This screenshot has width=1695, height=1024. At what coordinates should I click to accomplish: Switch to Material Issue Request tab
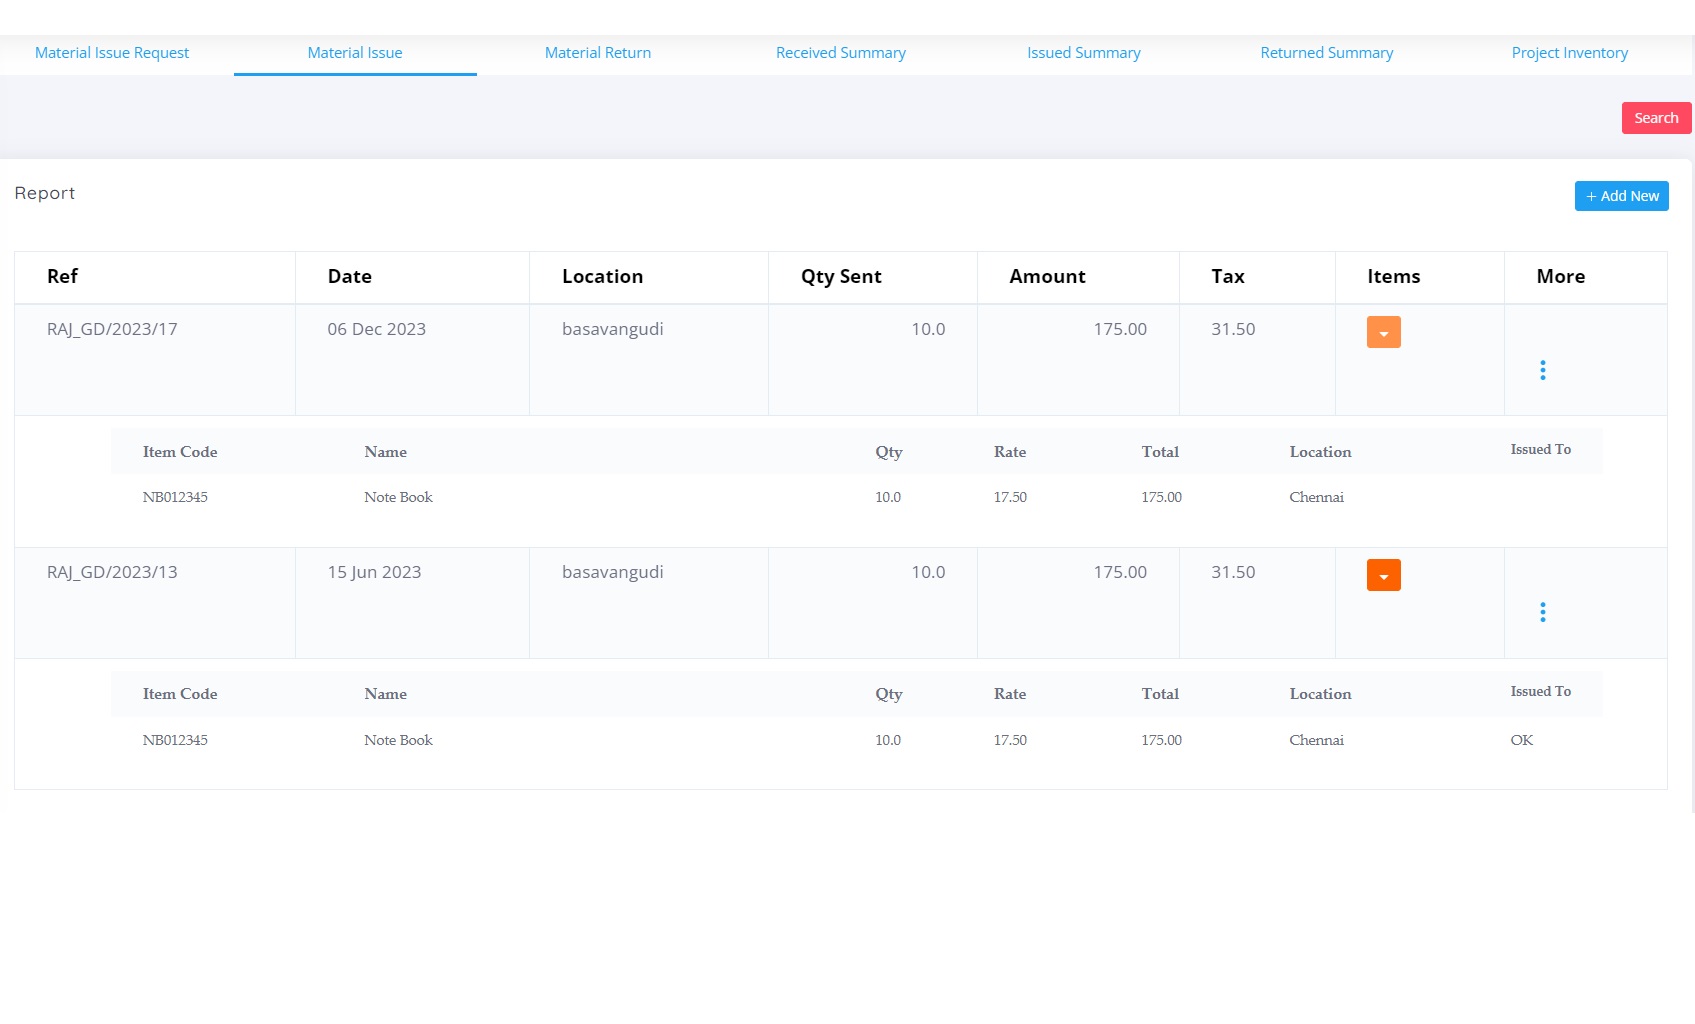point(112,53)
